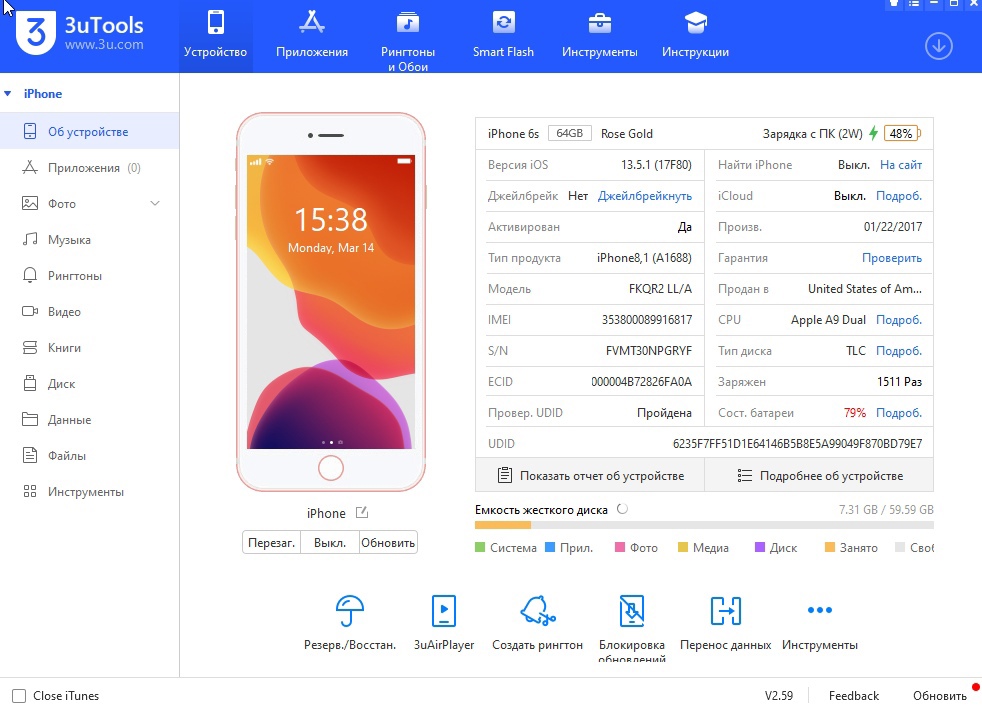Click the pink Фото legend swatch
The image size is (982, 711).
620,548
